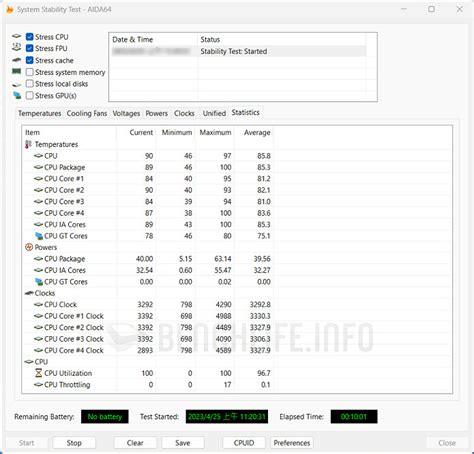This screenshot has height=454, width=474.
Task: Click the Maximum column header
Action: pyautogui.click(x=215, y=133)
